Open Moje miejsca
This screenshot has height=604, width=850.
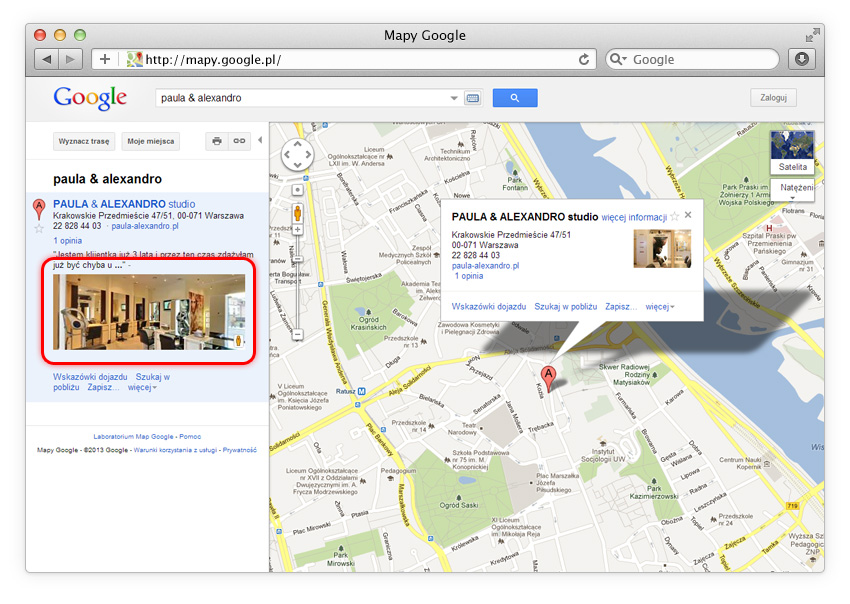click(x=151, y=141)
